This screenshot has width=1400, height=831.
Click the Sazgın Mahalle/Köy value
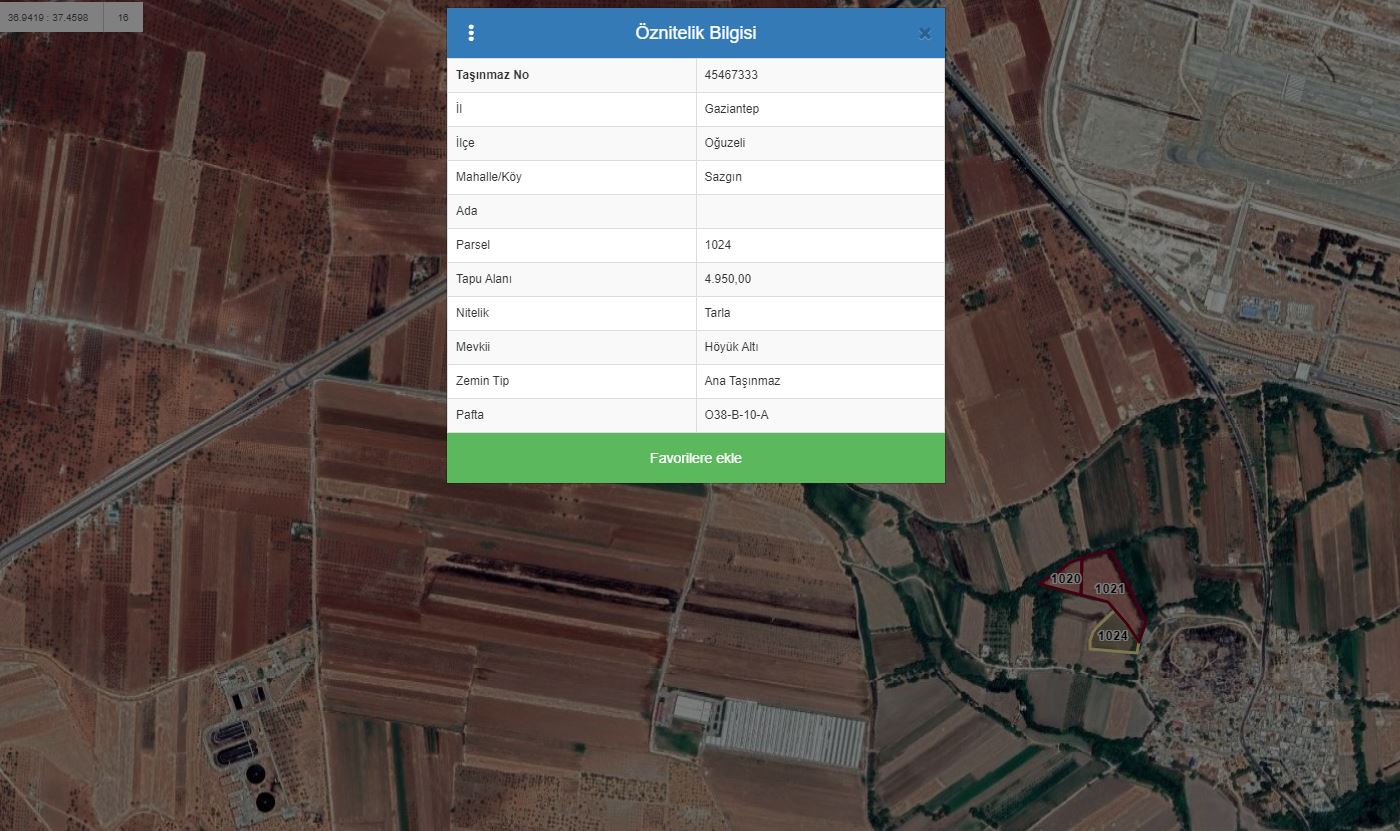(x=723, y=177)
